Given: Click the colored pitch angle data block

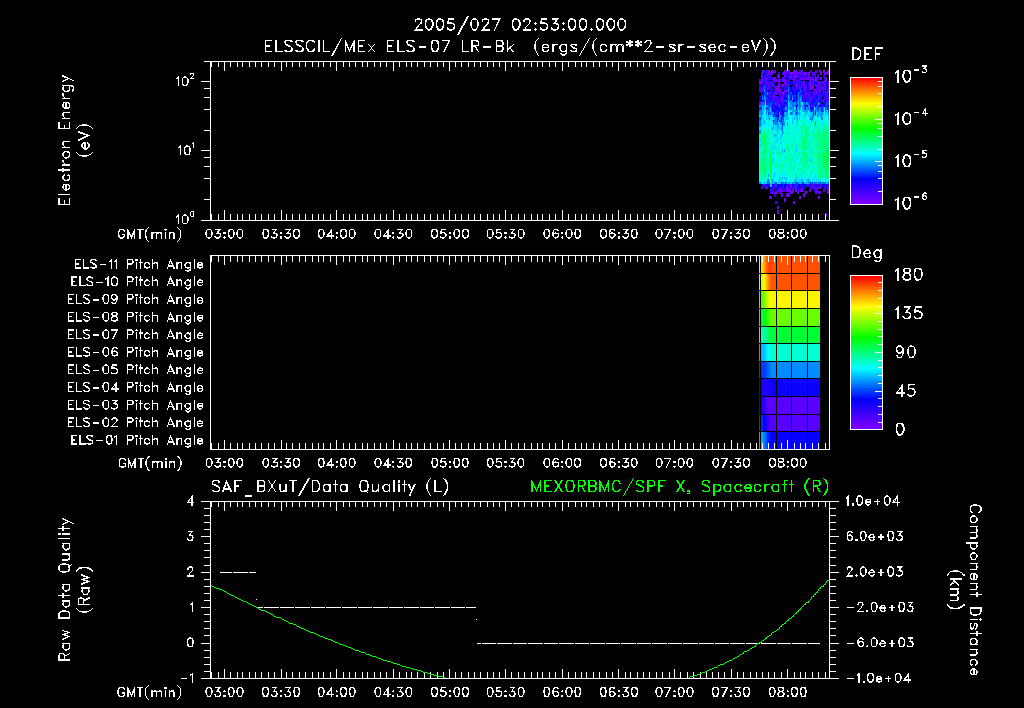Looking at the screenshot, I should coord(790,352).
